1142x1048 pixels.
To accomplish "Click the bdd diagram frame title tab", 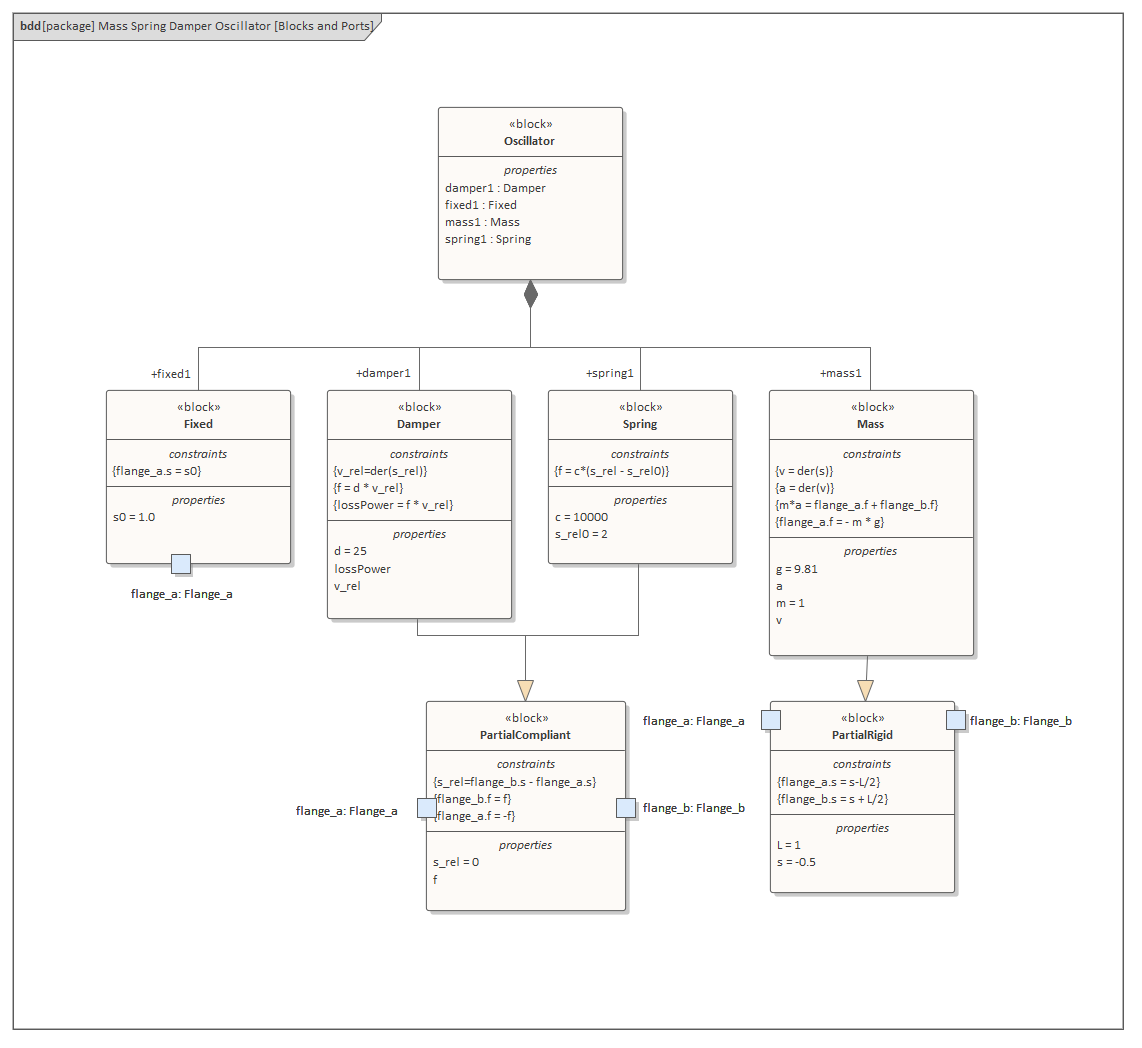I will (x=197, y=26).
